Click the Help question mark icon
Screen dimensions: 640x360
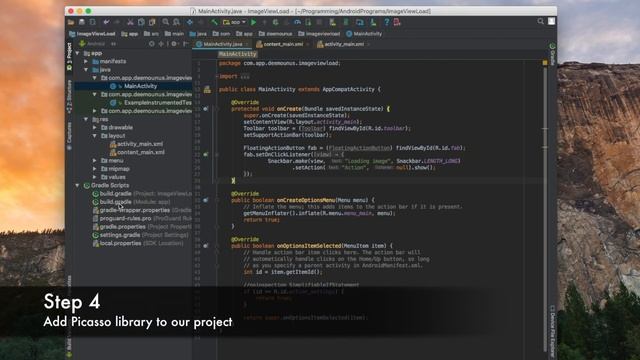(x=387, y=22)
